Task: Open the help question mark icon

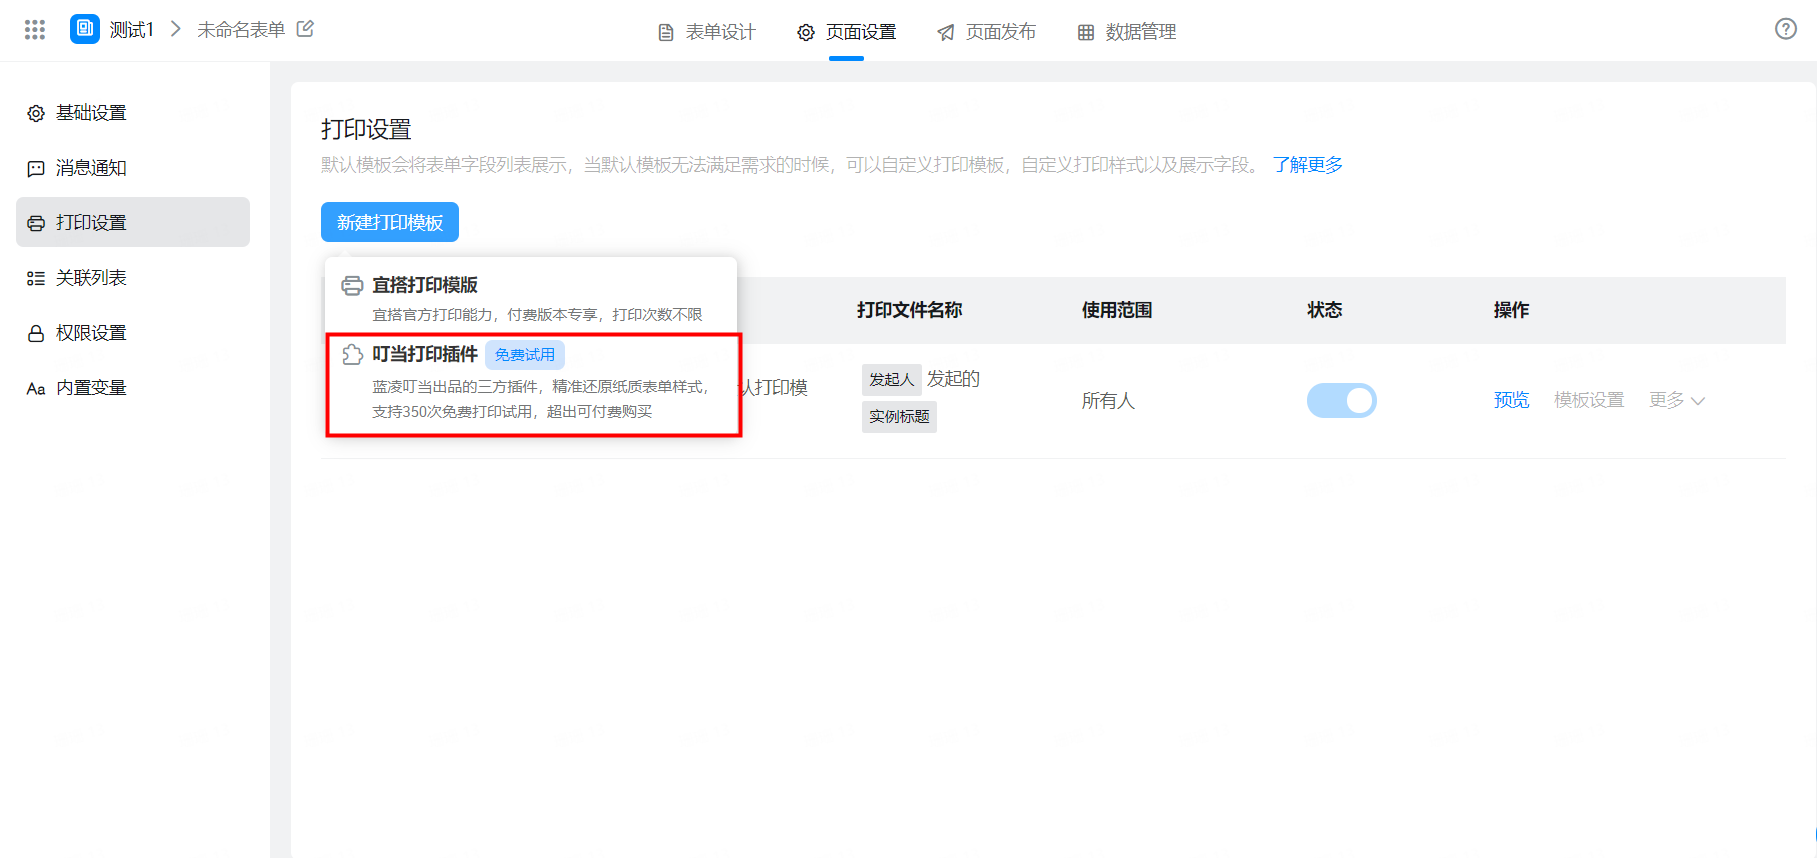Action: (x=1786, y=29)
